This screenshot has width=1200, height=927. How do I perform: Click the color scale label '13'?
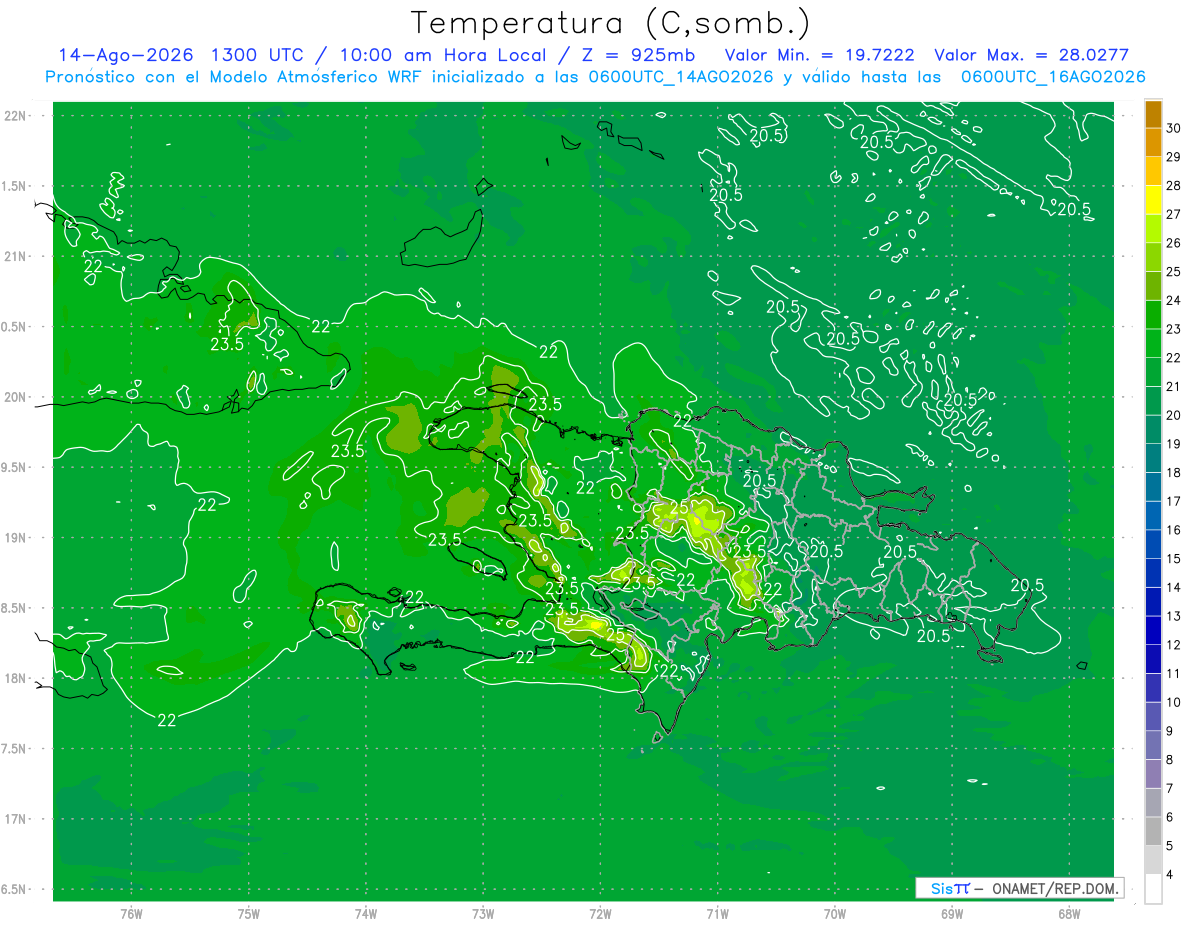pyautogui.click(x=1174, y=616)
